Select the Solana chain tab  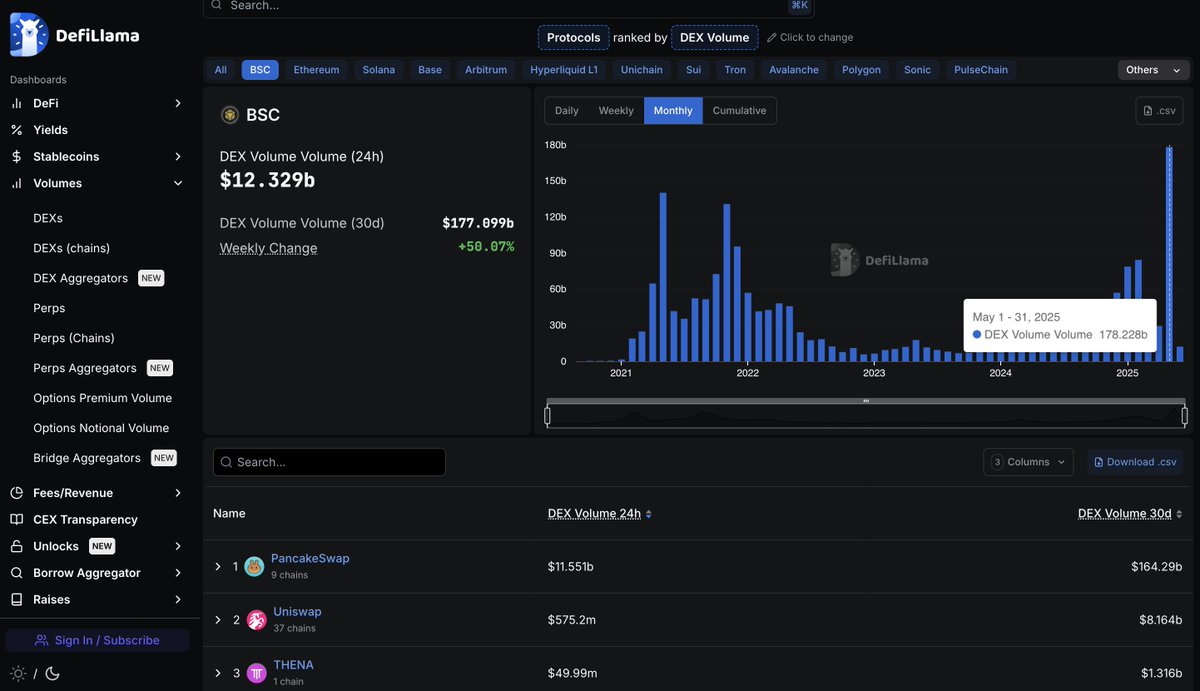click(x=379, y=70)
